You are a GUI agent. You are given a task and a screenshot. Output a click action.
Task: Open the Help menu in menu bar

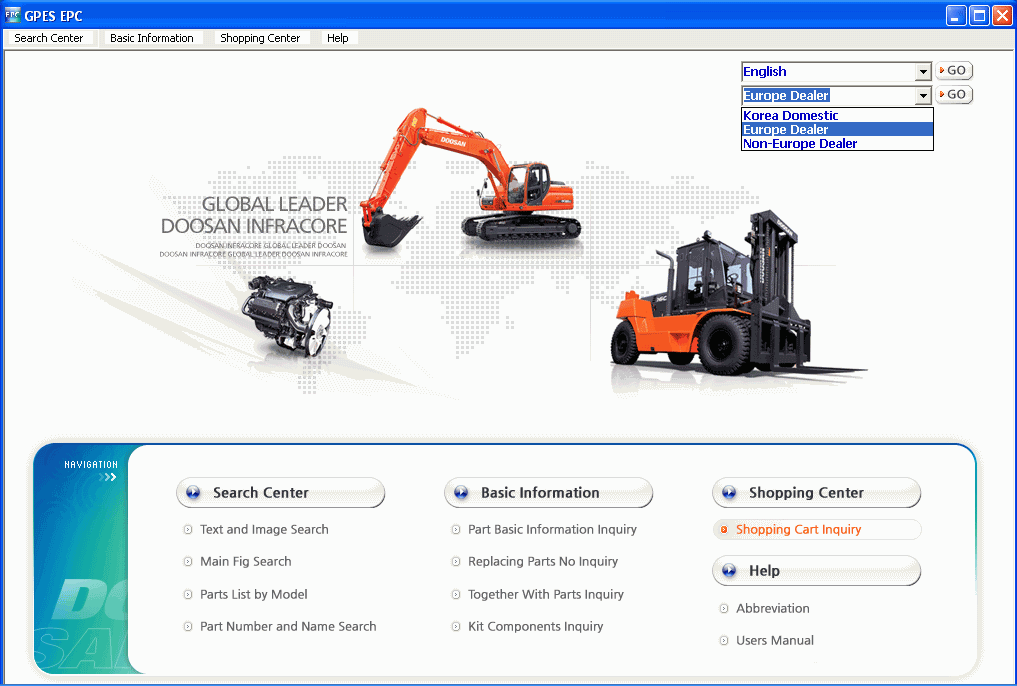point(337,38)
